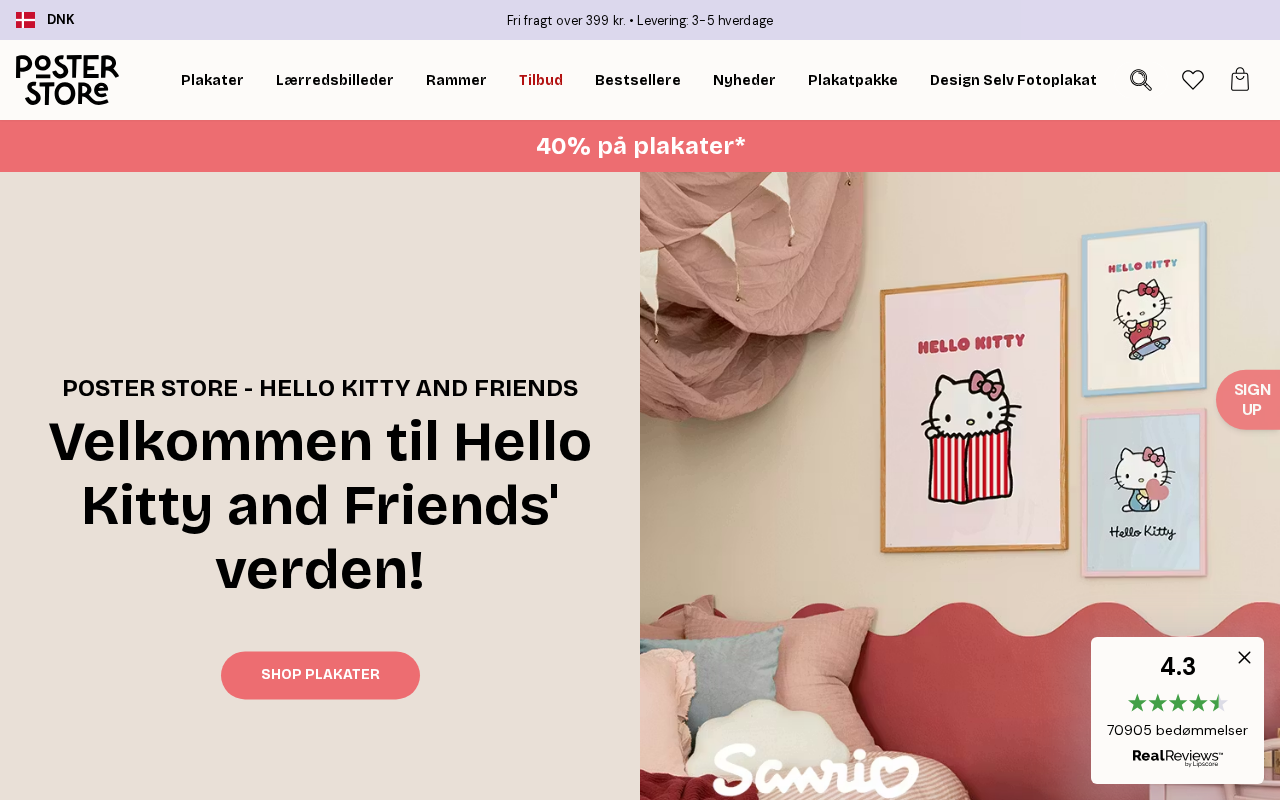Click the RealReviews by Lipscore logo

tap(1177, 758)
